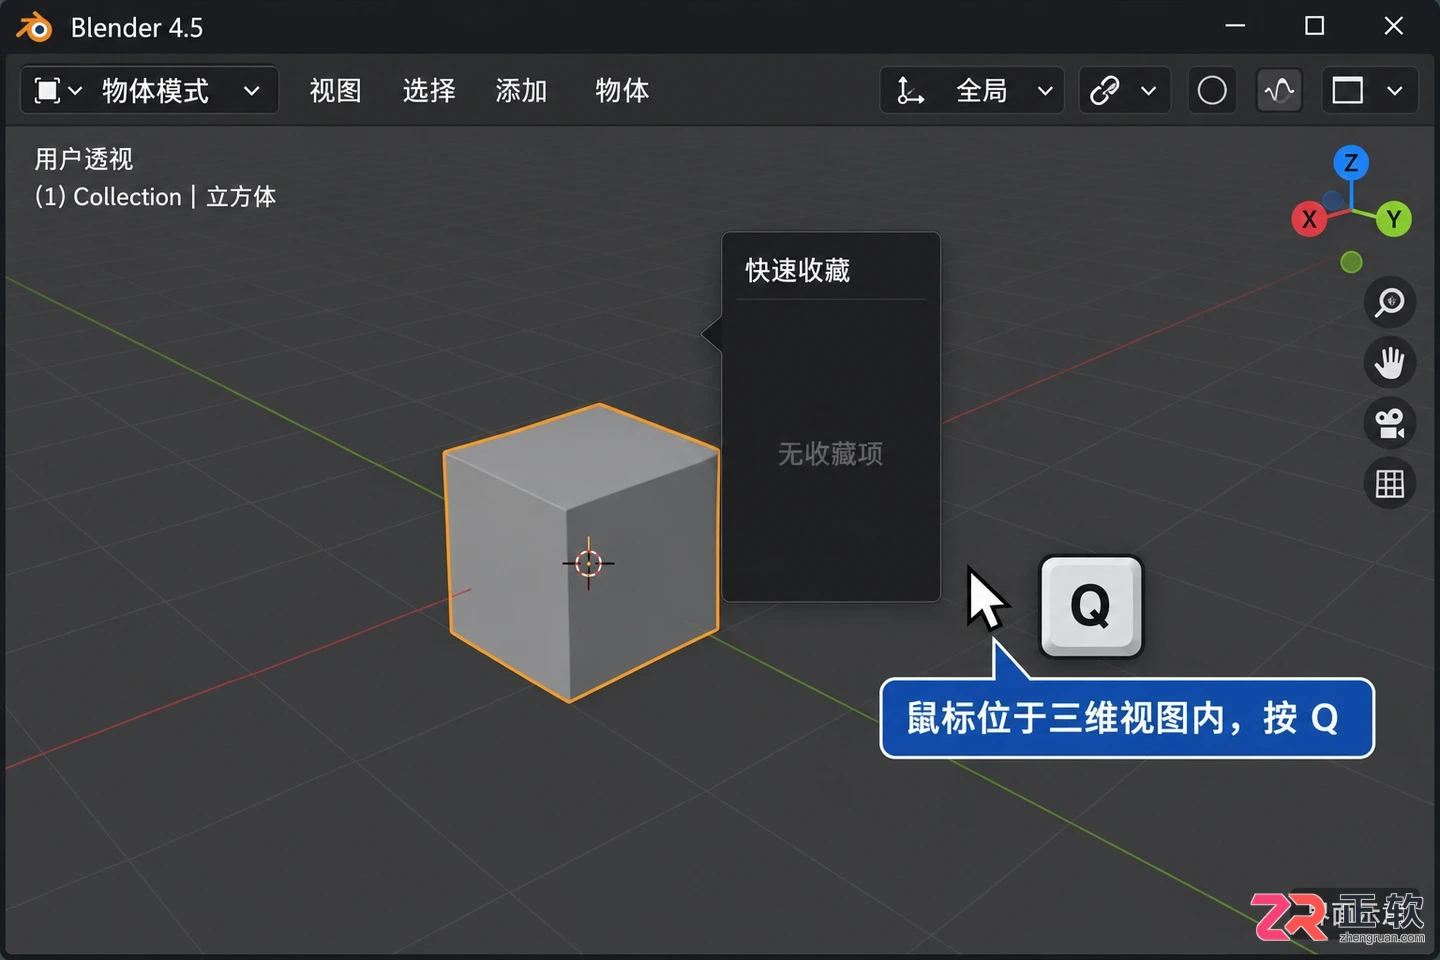The image size is (1440, 960).
Task: Toggle perspective/orthographic grid icon
Action: (1390, 484)
